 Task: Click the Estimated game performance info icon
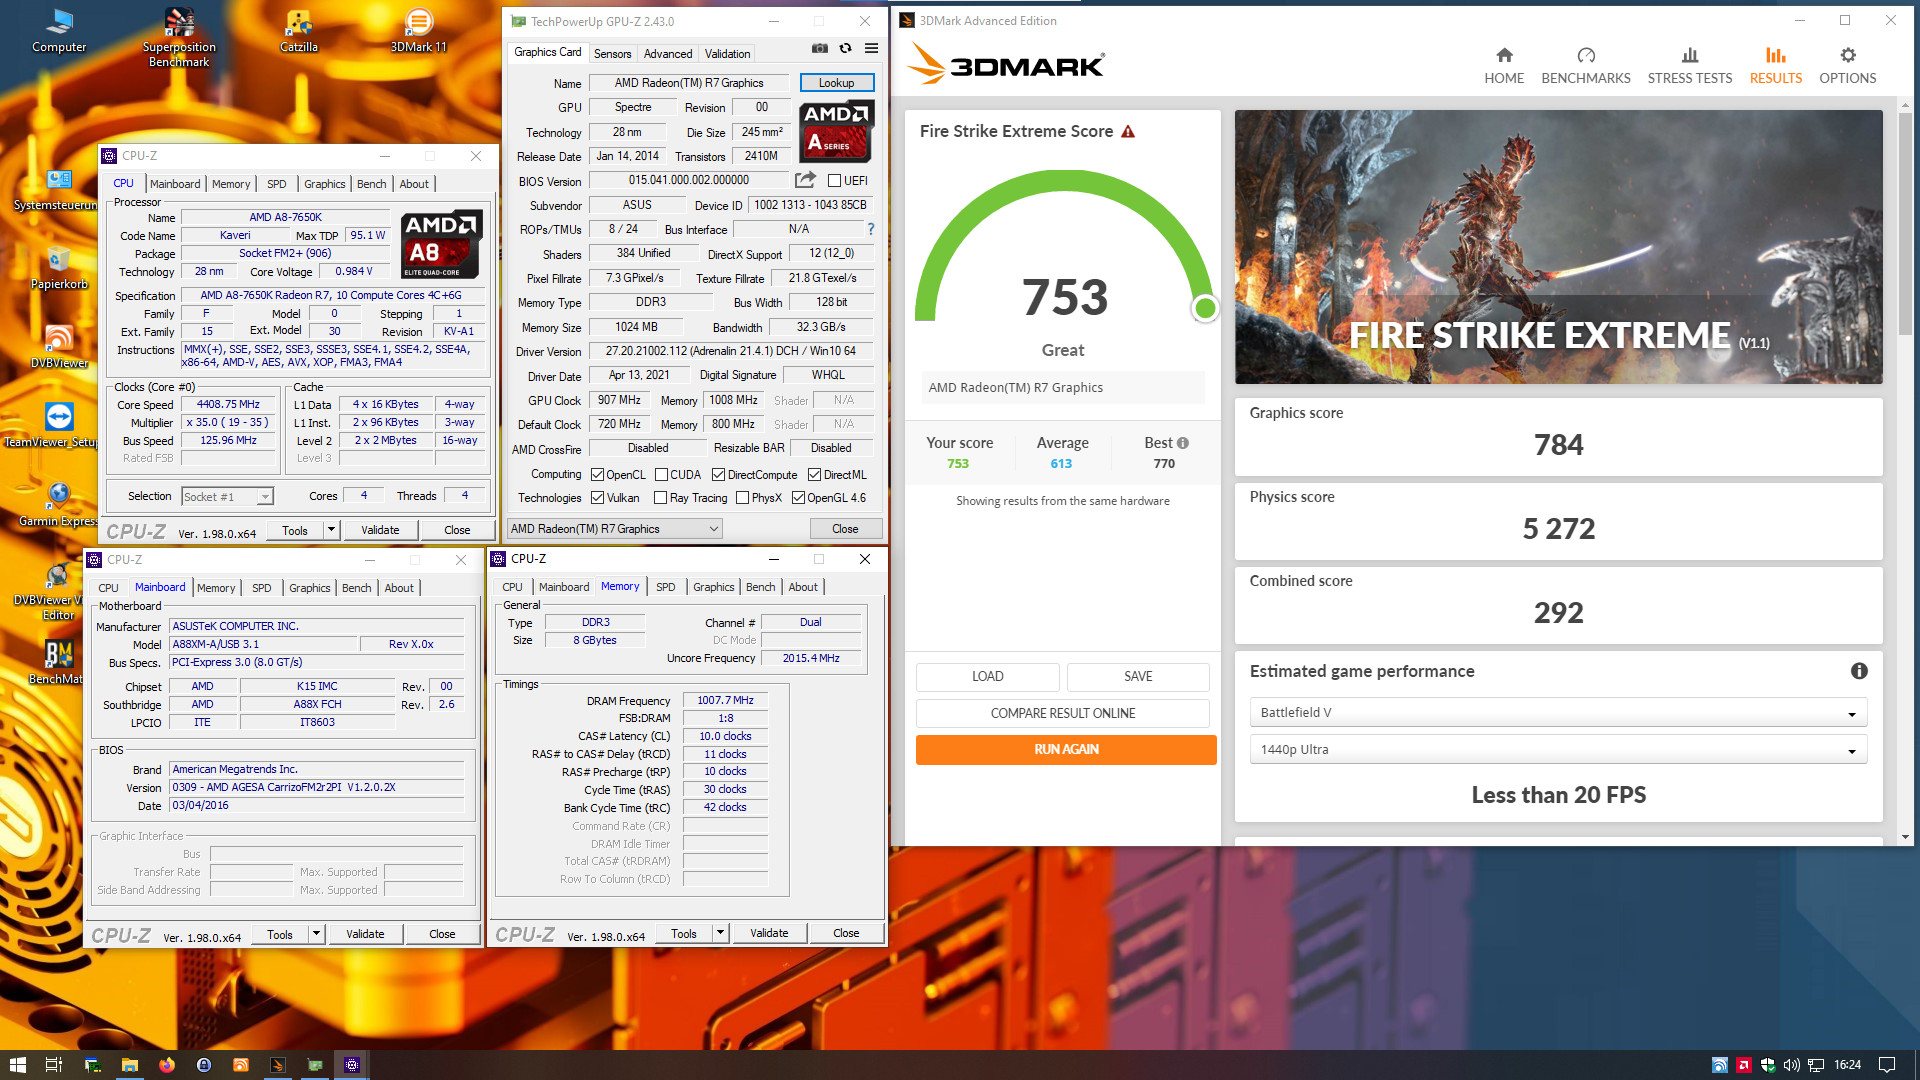(1859, 671)
